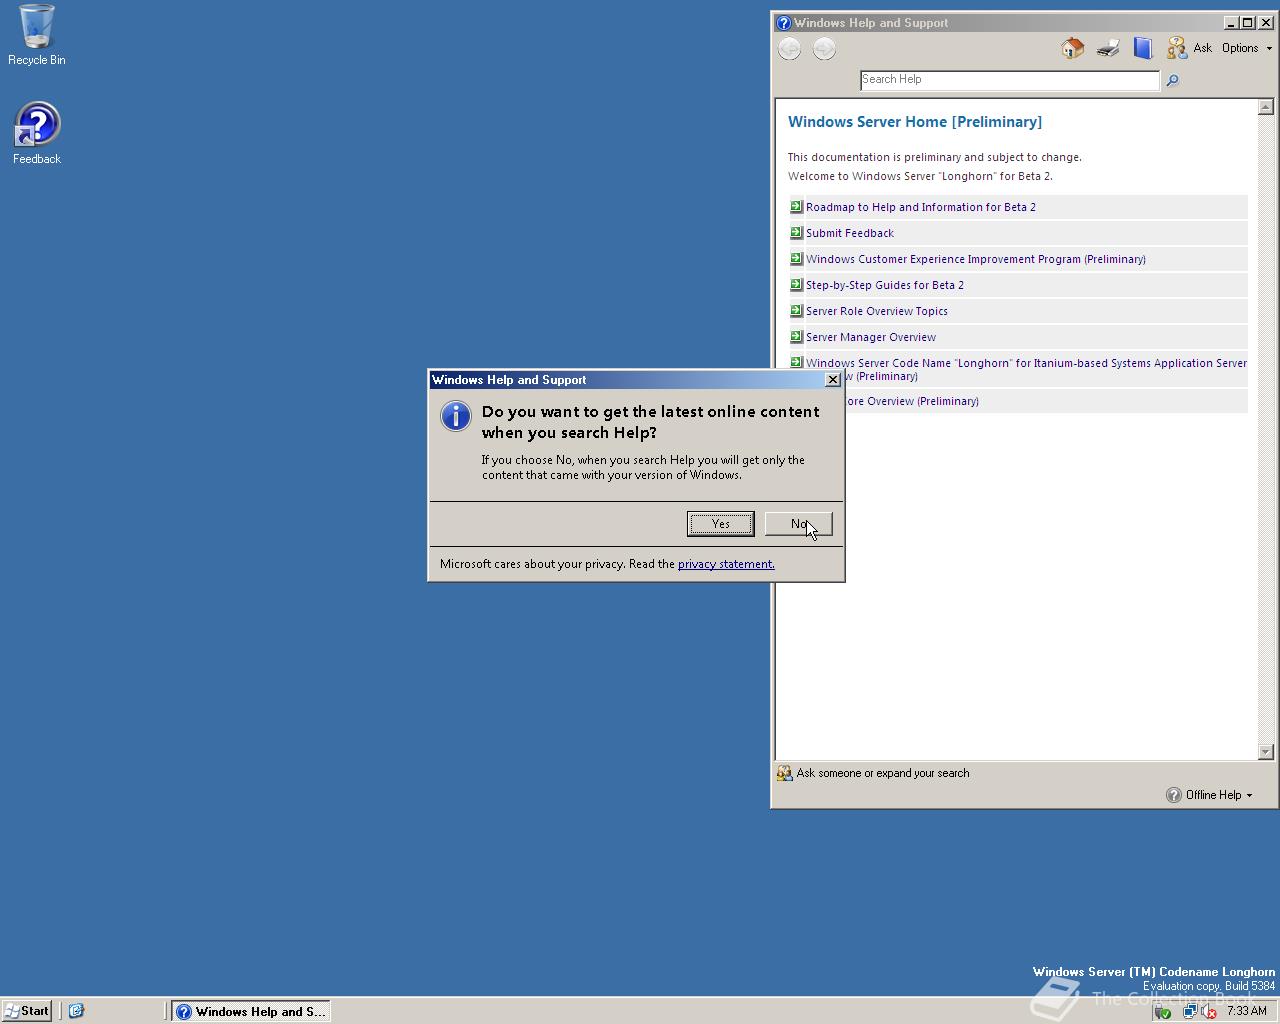Minimize the Windows Help and Support window
The height and width of the screenshot is (1024, 1280).
click(1231, 22)
